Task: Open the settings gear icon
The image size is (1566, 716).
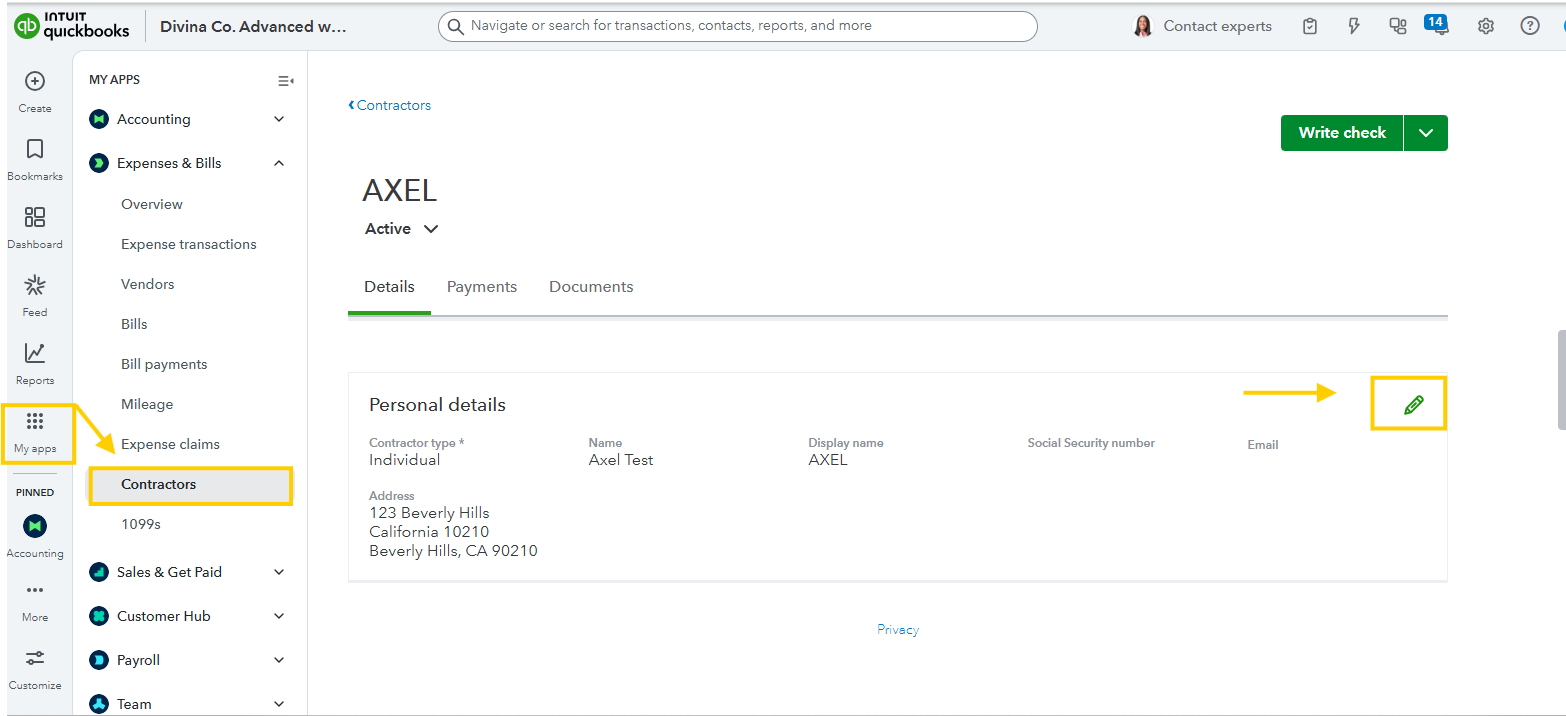Action: [1485, 27]
